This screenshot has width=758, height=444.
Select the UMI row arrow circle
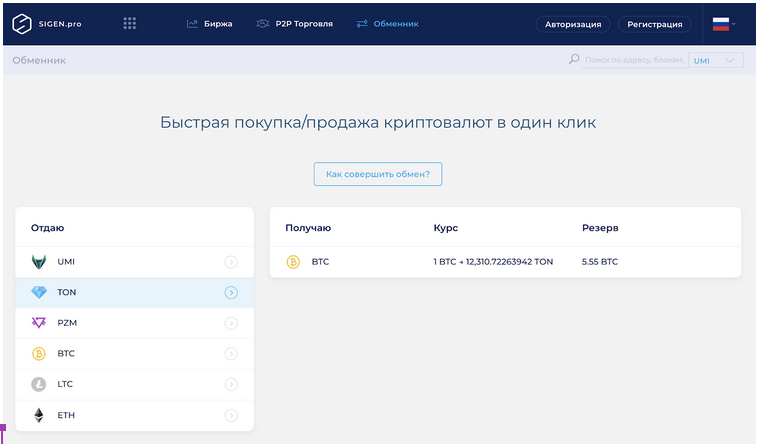click(231, 262)
